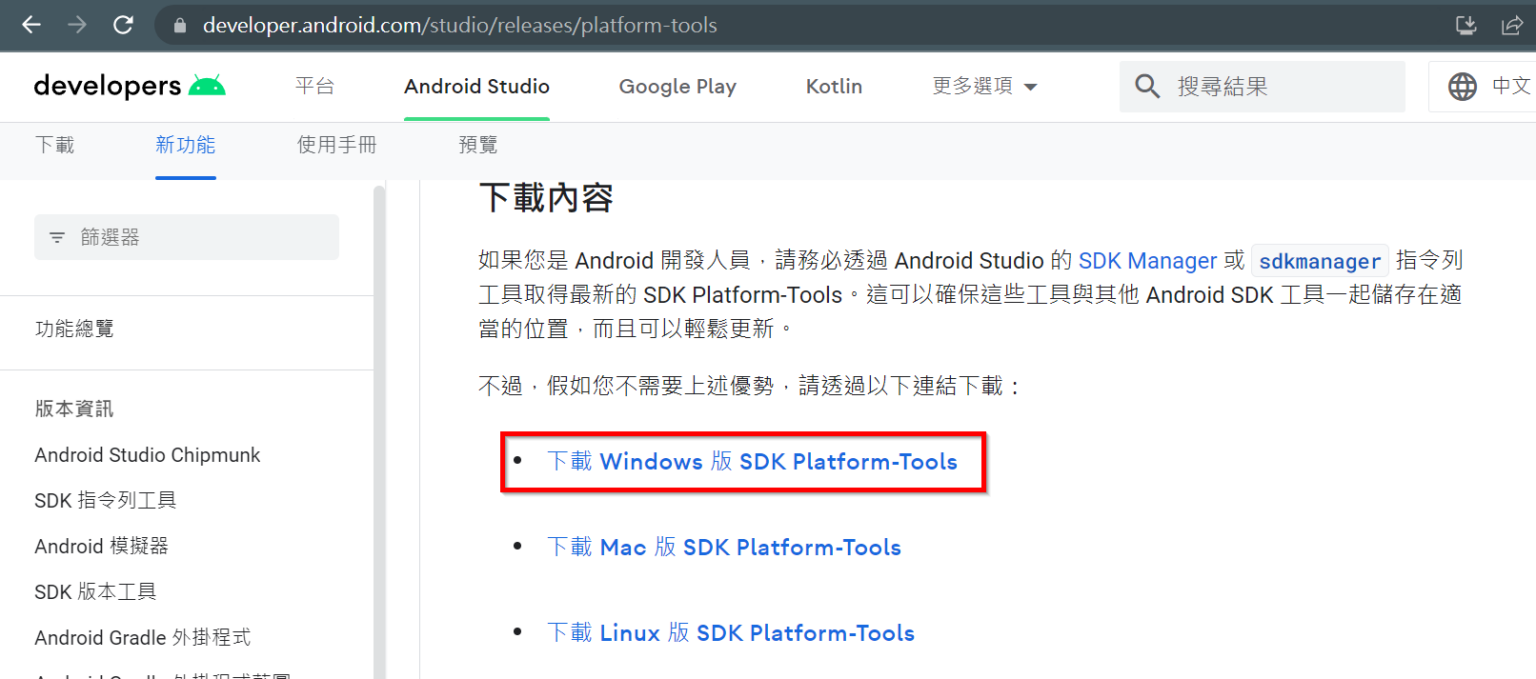Switch to the Android Studio section
Image resolution: width=1536 pixels, height=679 pixels.
tap(477, 86)
